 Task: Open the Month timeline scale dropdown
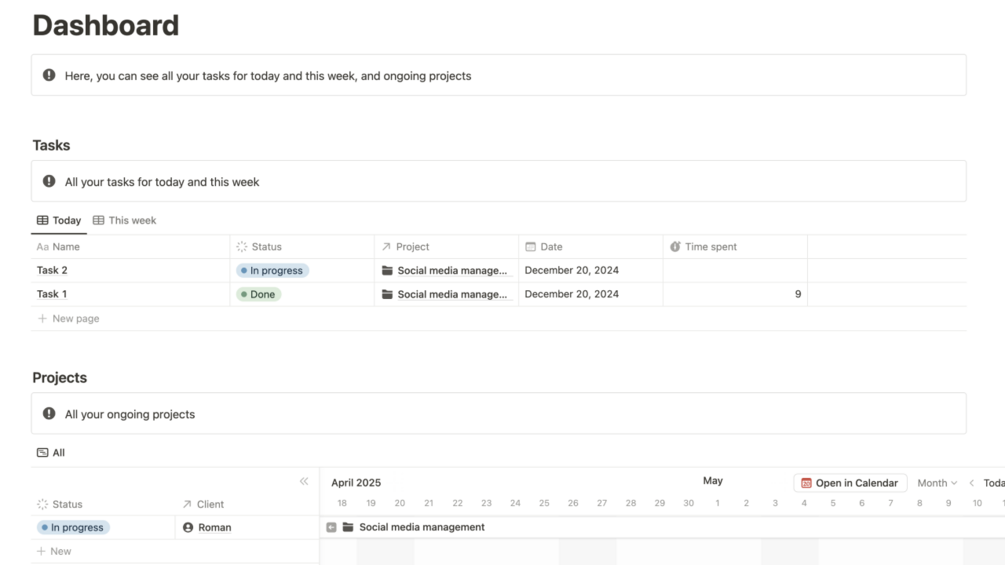tap(937, 483)
